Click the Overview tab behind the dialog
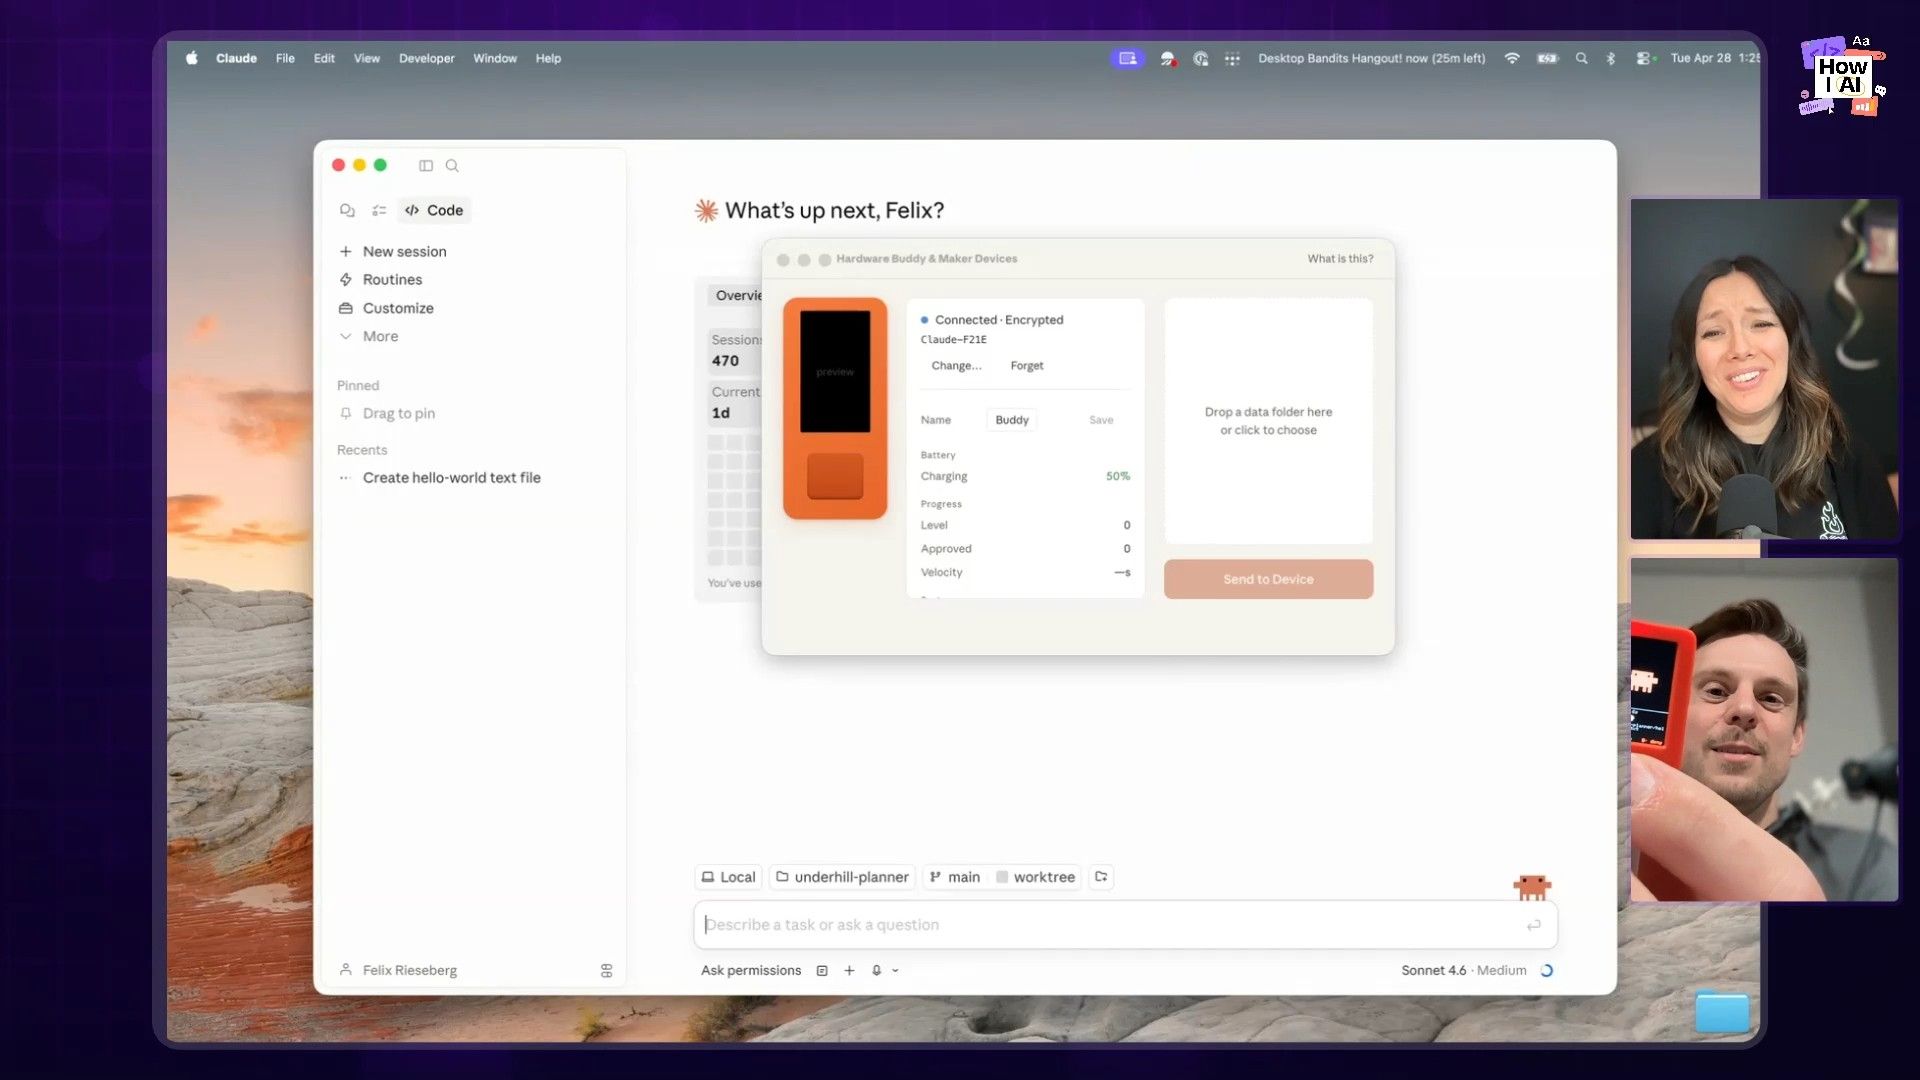Image resolution: width=1920 pixels, height=1080 pixels. [737, 295]
